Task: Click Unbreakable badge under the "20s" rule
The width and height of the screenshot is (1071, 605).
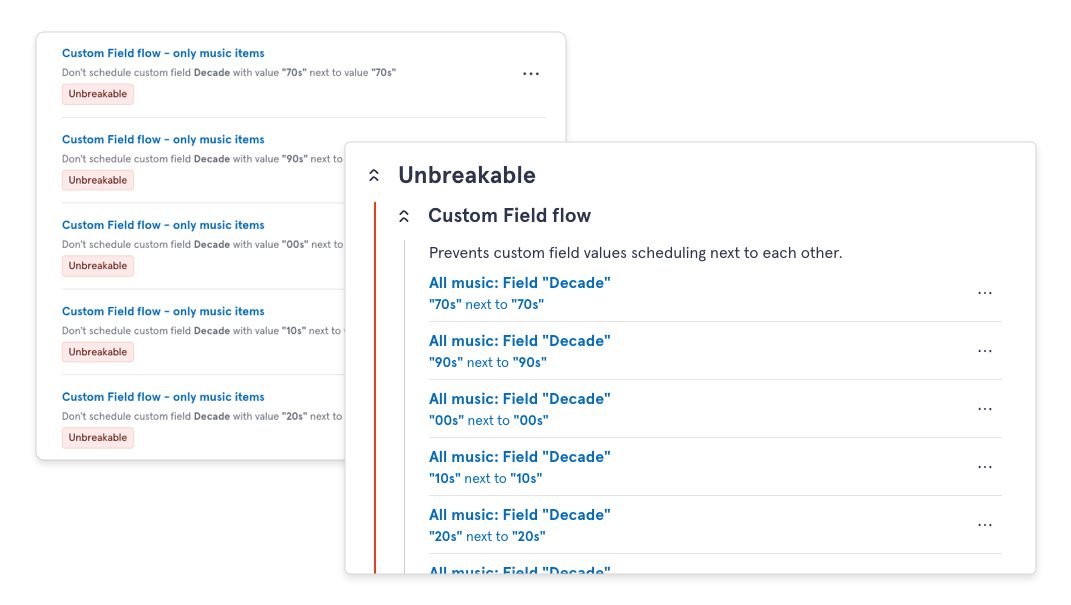Action: [98, 438]
